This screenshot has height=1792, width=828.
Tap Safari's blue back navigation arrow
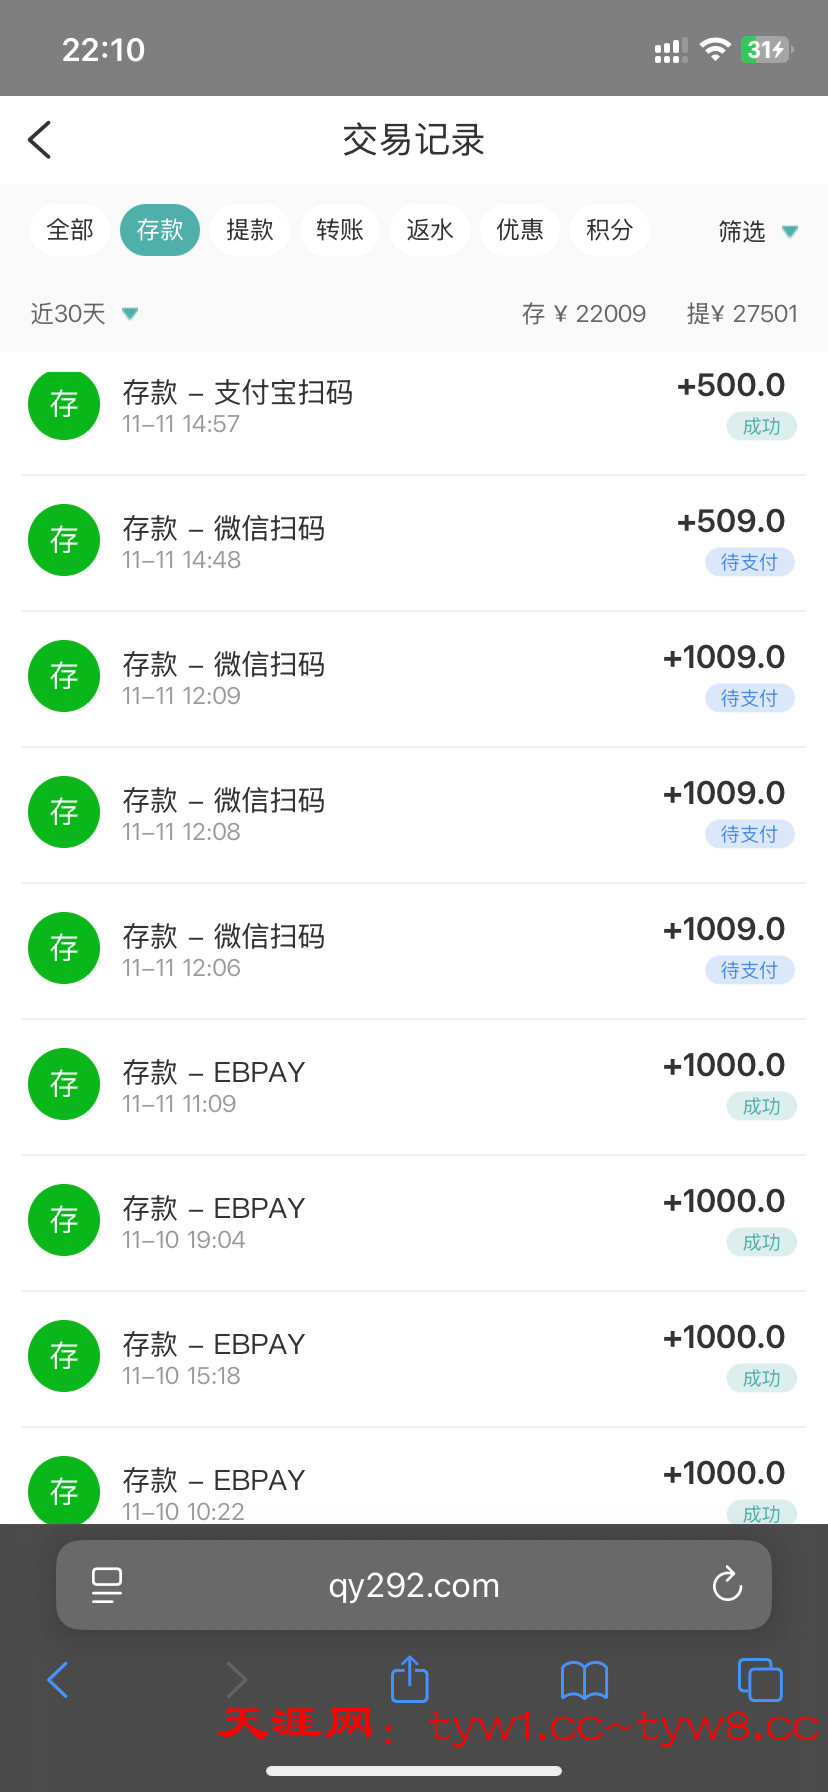click(58, 1680)
